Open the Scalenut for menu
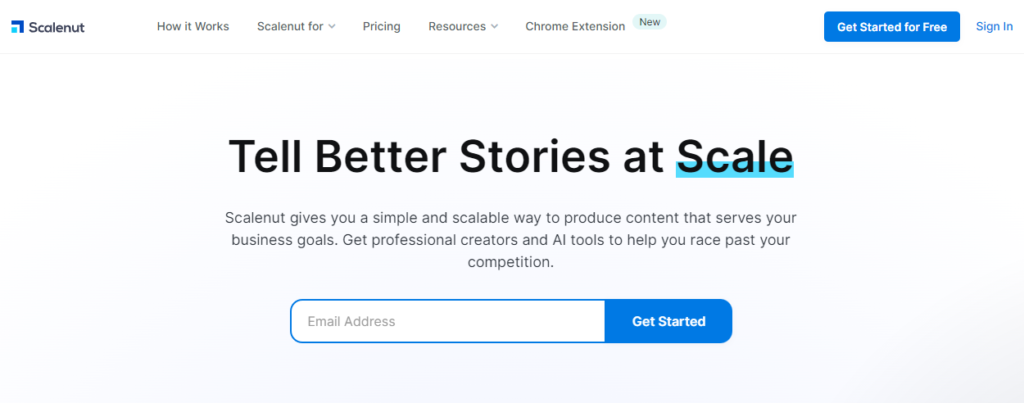Screen dimensions: 1024x403 point(289,26)
